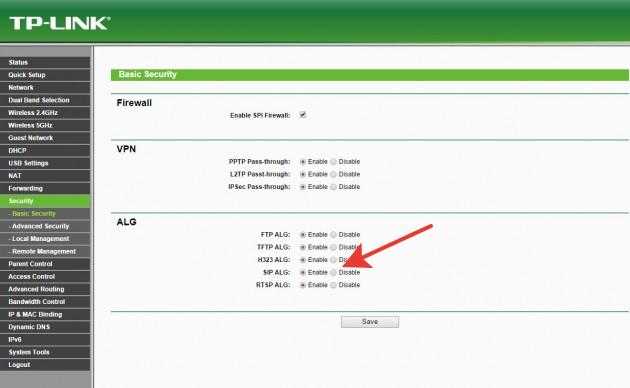Select Disable for IPSec Pass-through
Image resolution: width=630 pixels, height=388 pixels.
coord(333,187)
